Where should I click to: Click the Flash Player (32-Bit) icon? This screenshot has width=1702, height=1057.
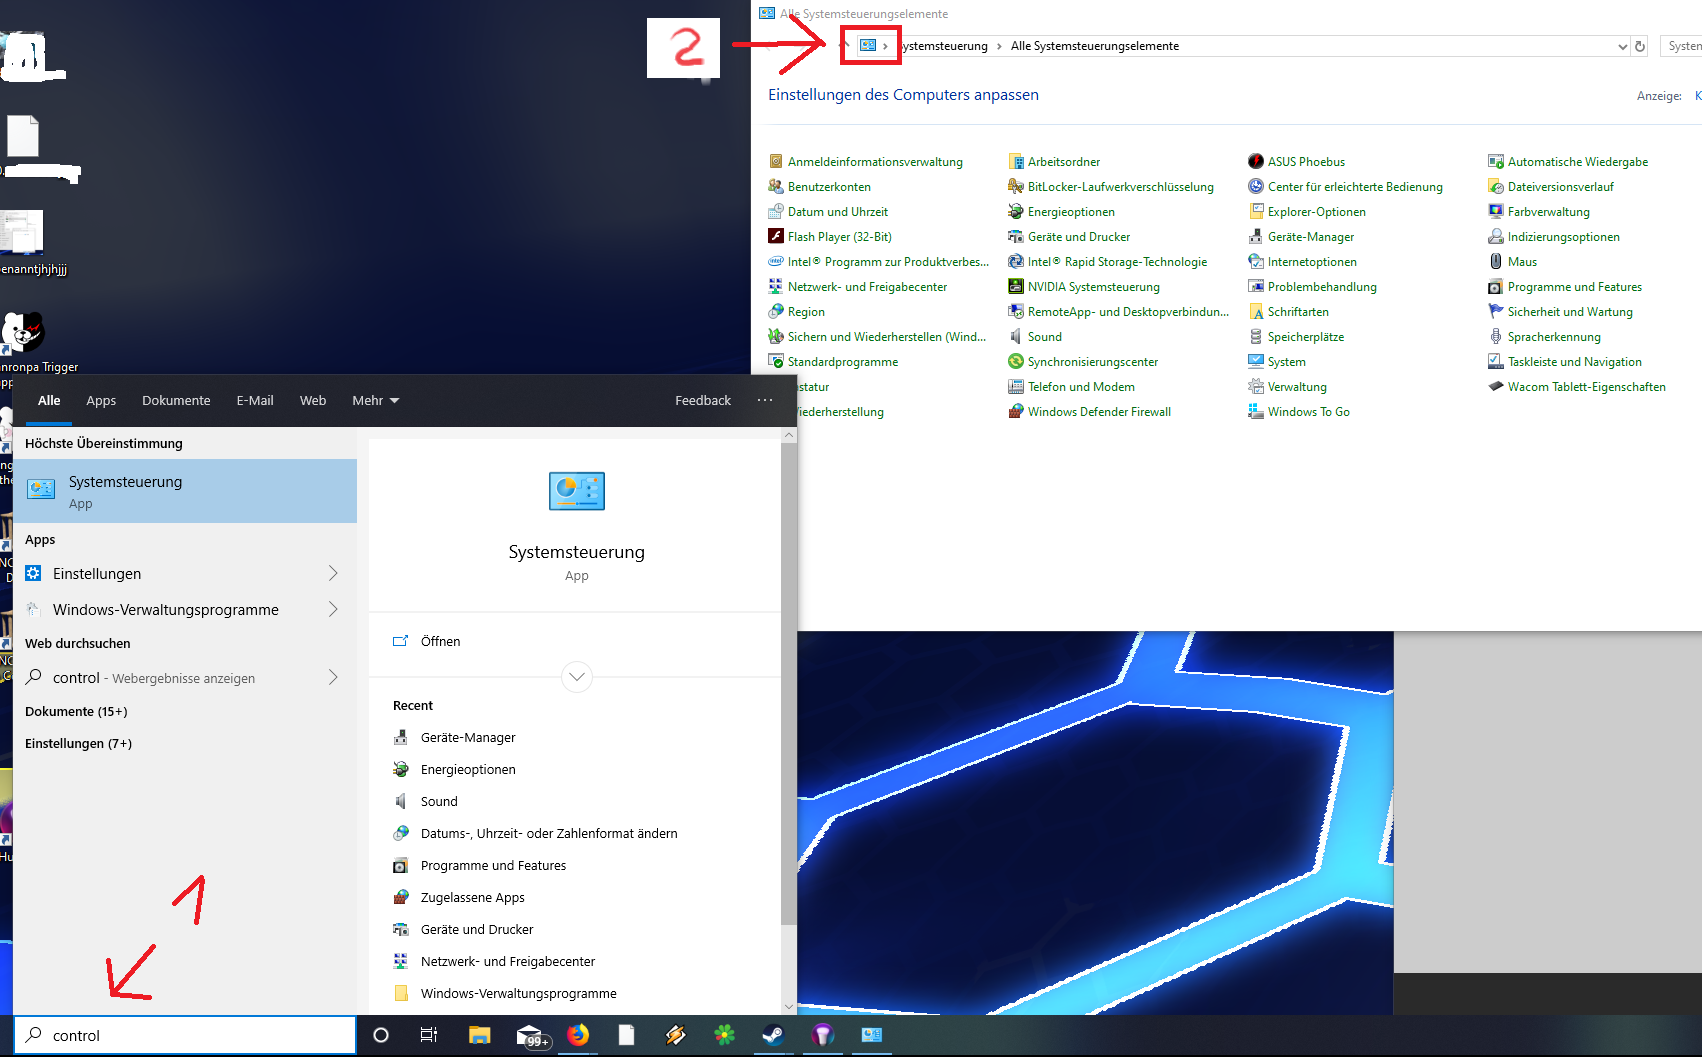(776, 237)
